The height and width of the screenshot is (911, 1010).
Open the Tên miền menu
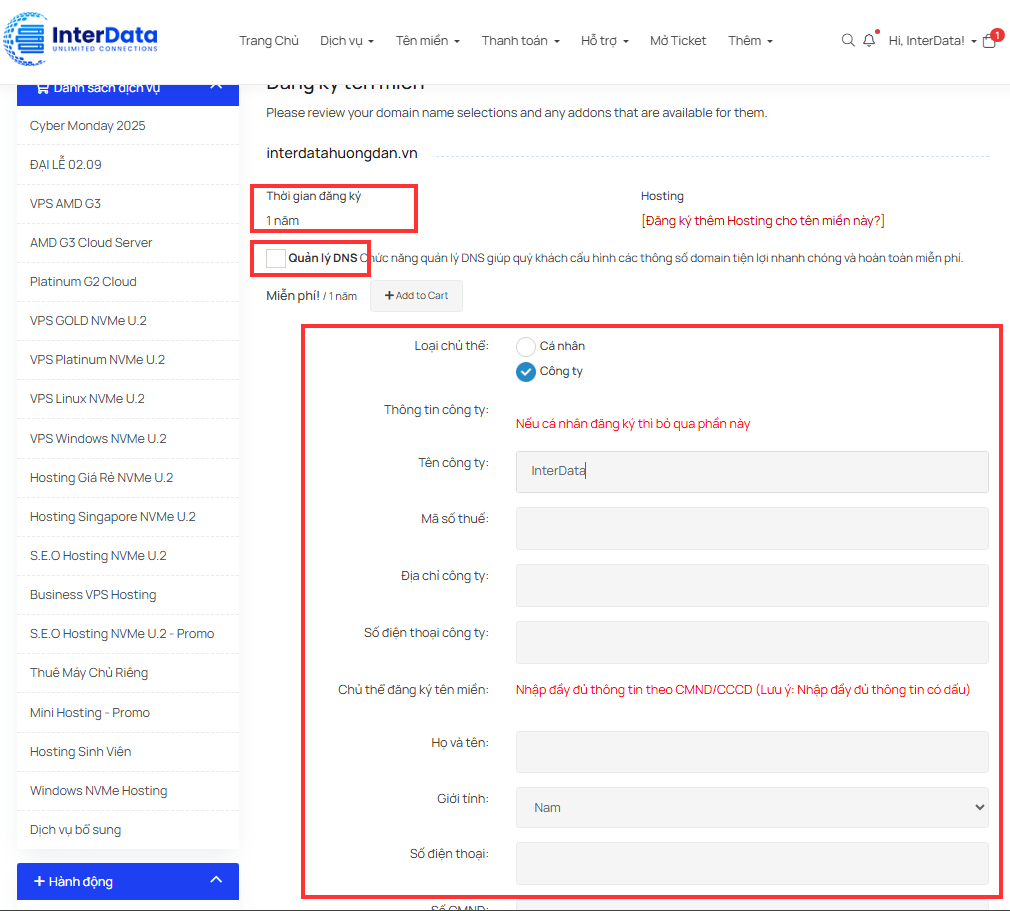428,41
